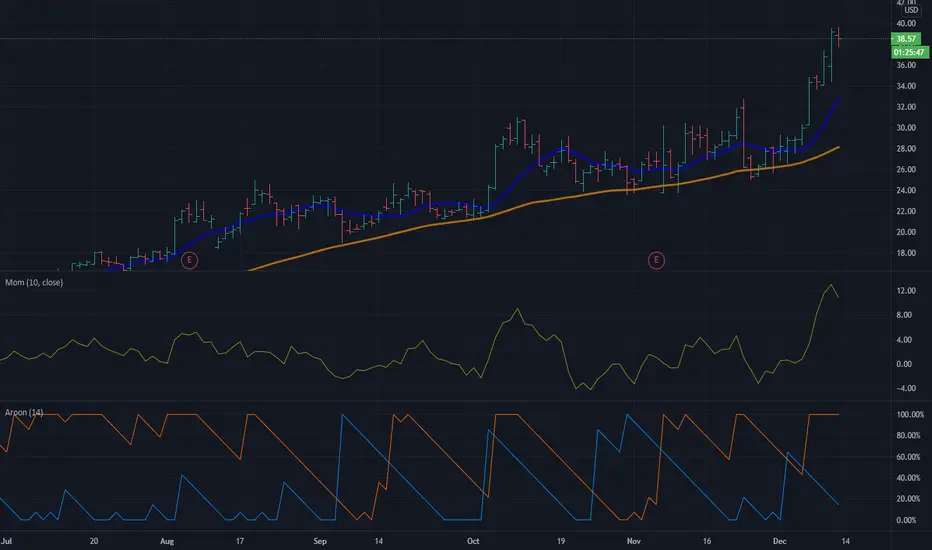Screen dimensions: 932x550
Task: Click the 32.00 price scale label
Action: (x=906, y=107)
